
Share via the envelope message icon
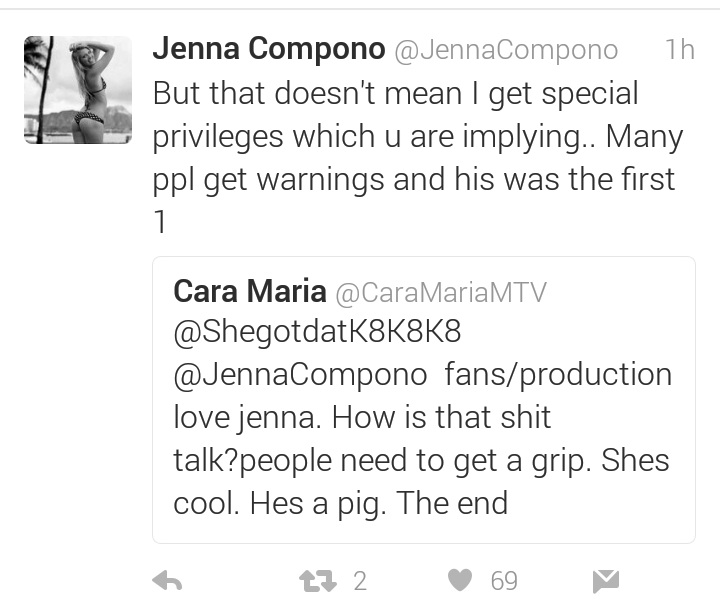(606, 581)
